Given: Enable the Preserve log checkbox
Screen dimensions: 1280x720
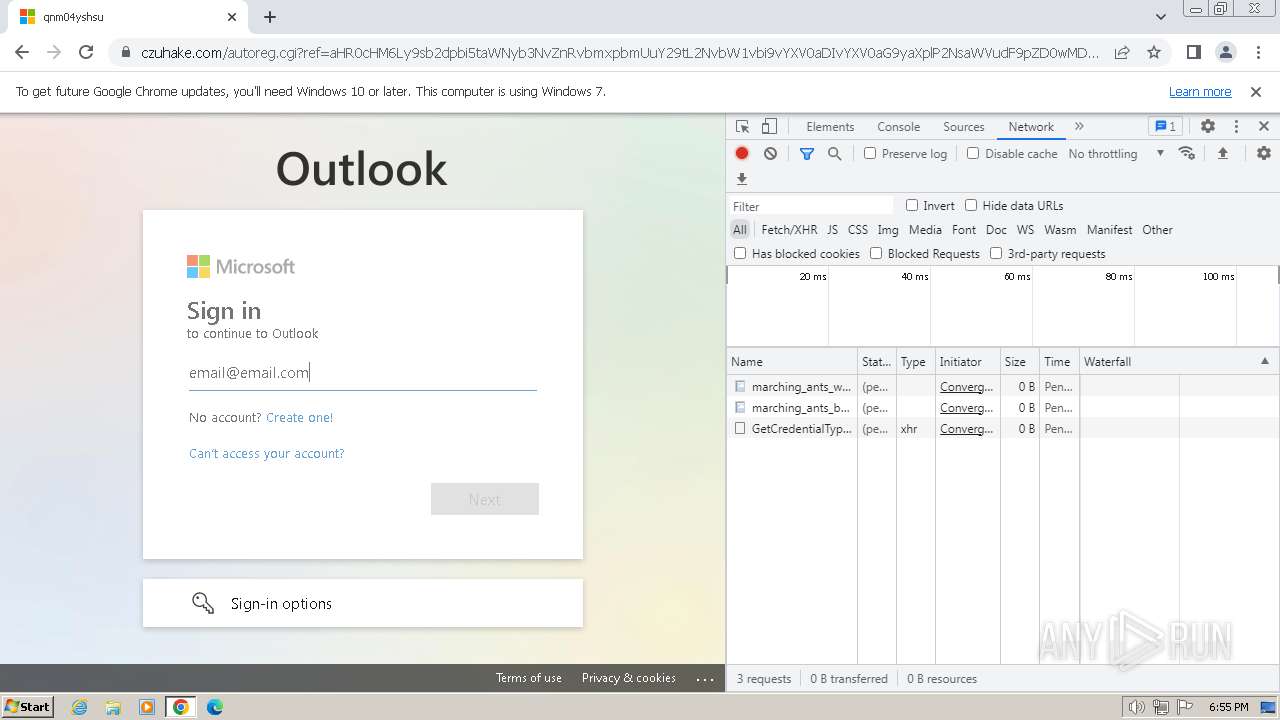Looking at the screenshot, I should coord(870,153).
